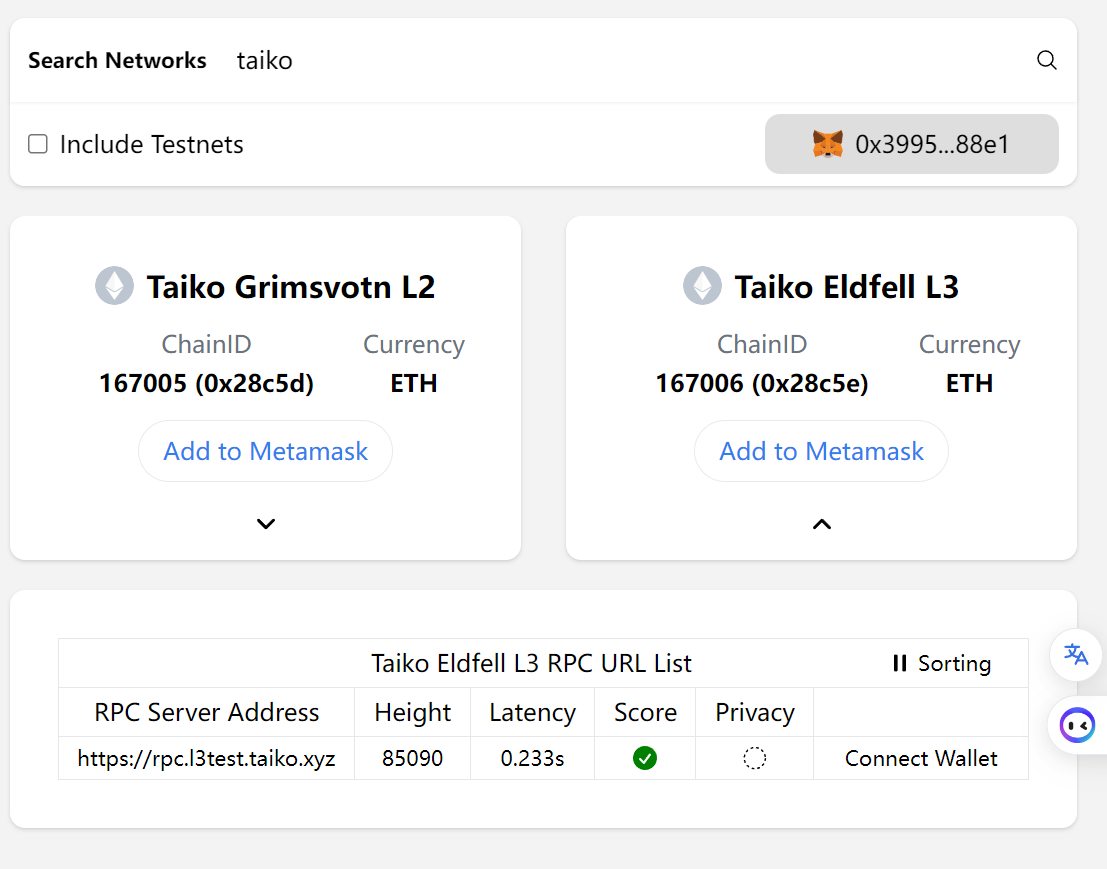Click the Search Networks label
Screen dimensions: 1107x869
pyautogui.click(x=117, y=60)
